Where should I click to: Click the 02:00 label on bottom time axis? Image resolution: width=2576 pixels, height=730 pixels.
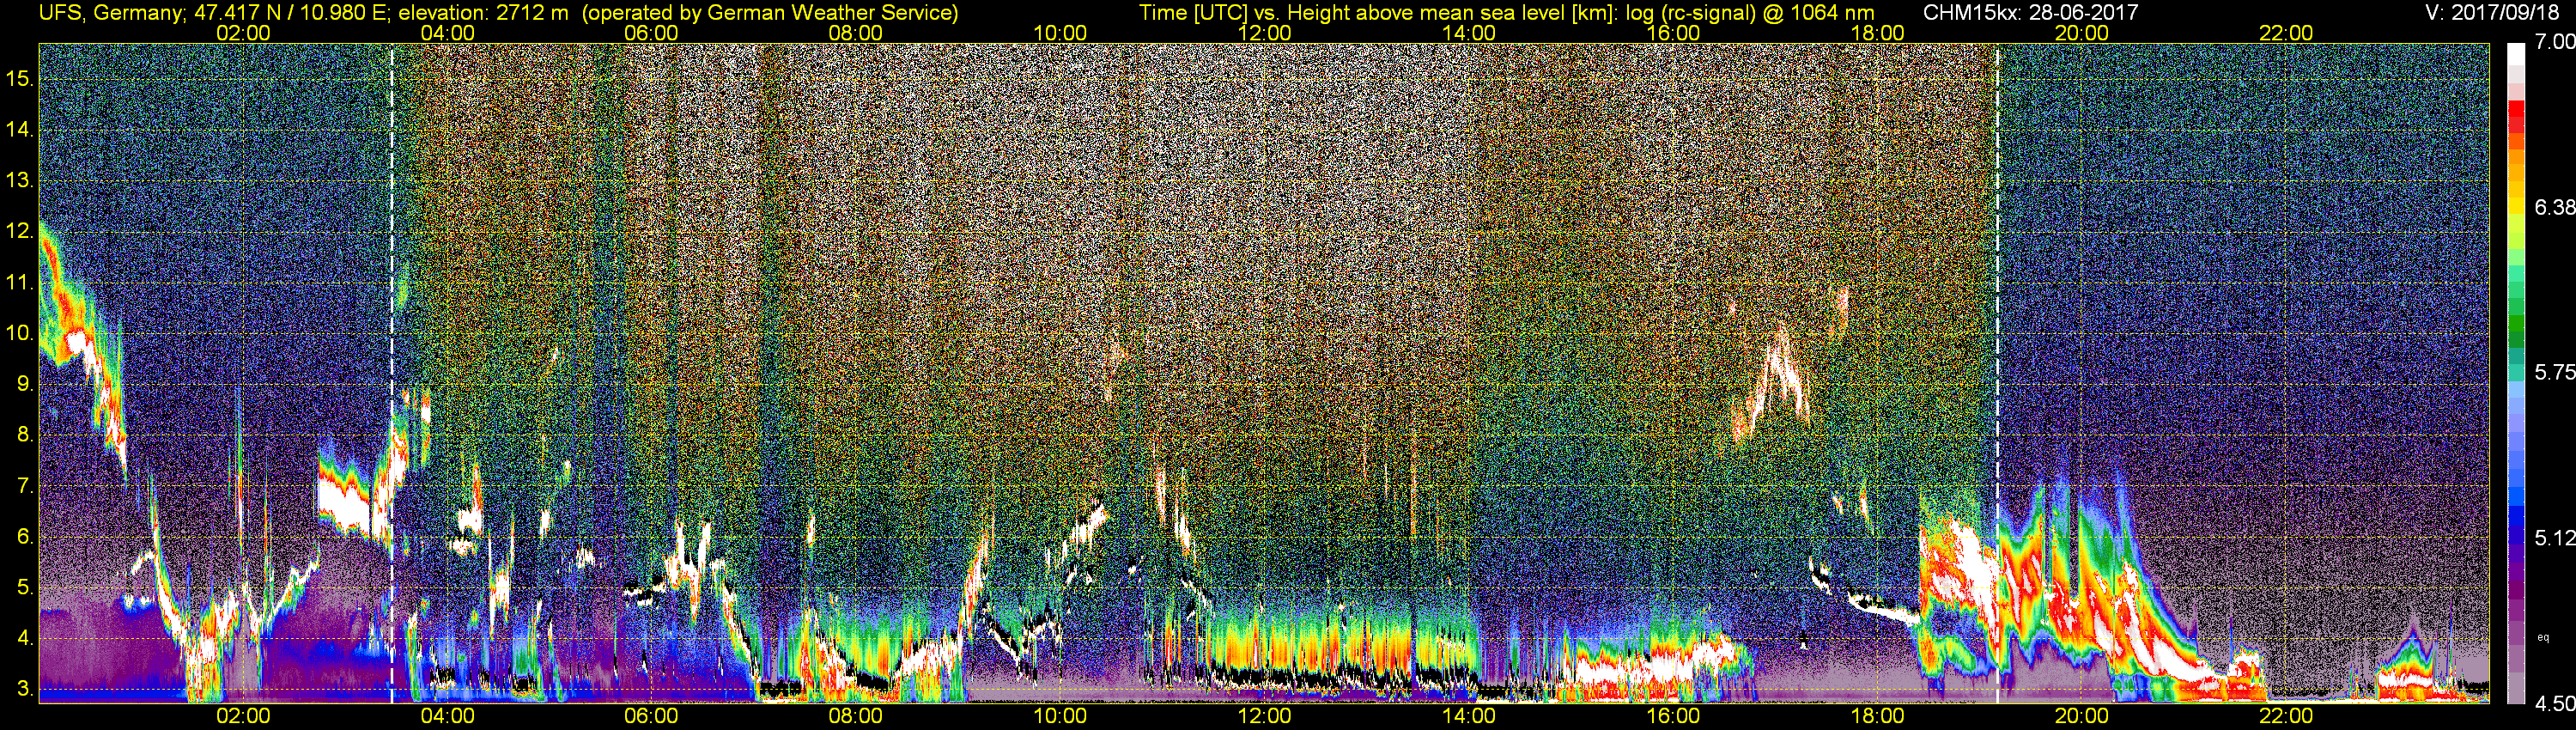coord(243,717)
